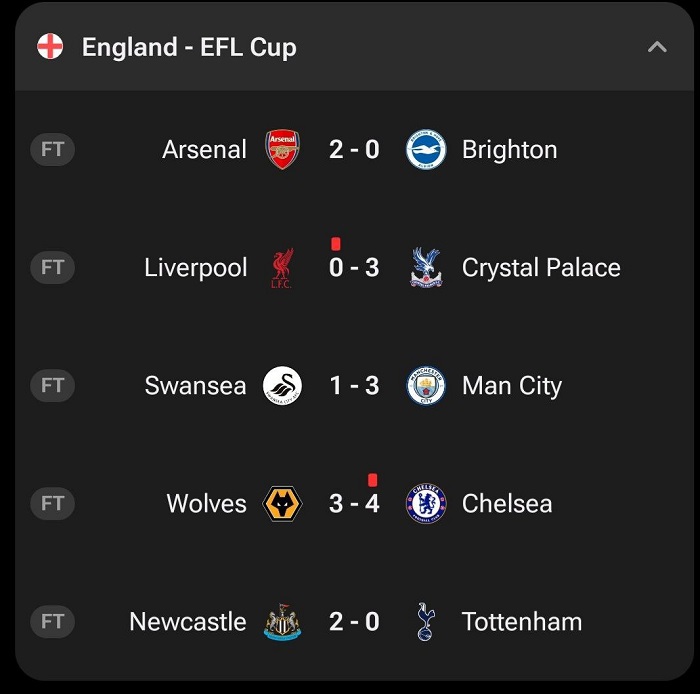
Task: Click the Tottenham club crest
Action: pyautogui.click(x=426, y=622)
